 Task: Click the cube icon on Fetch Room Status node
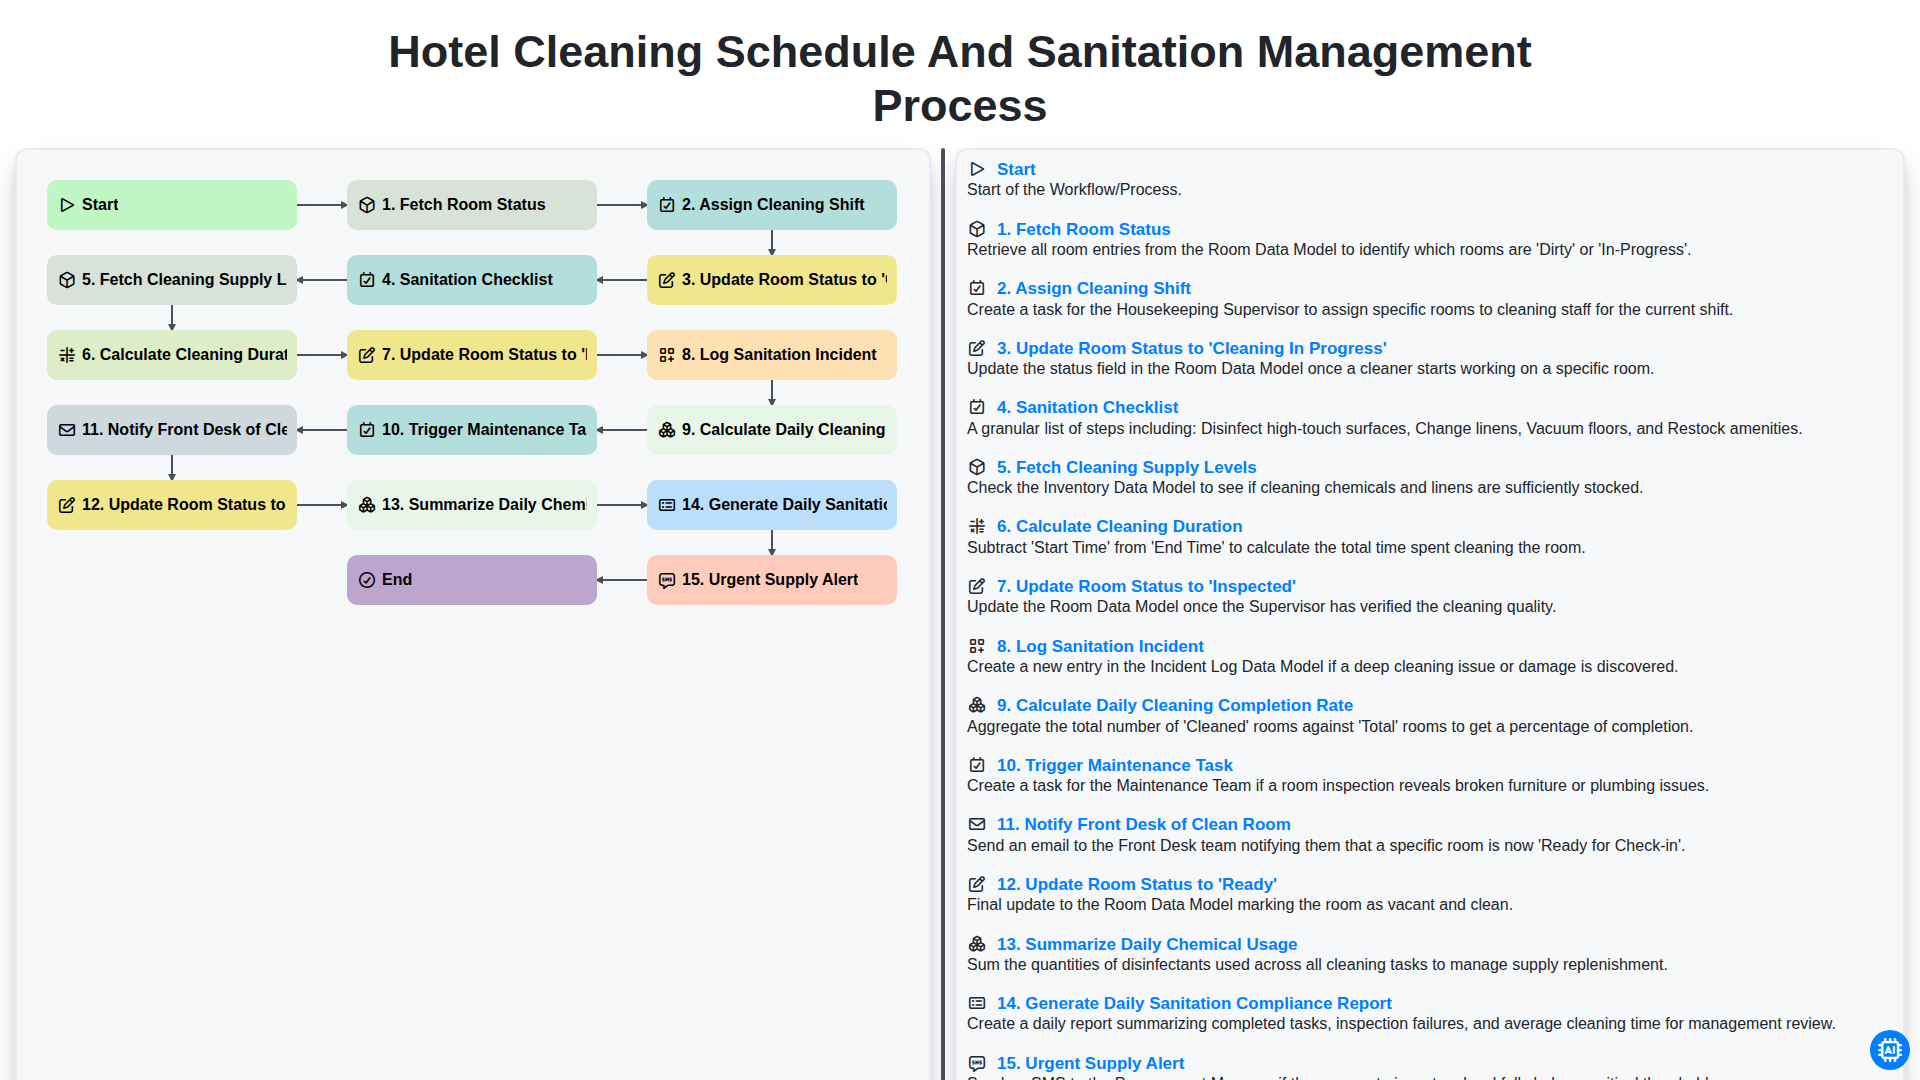click(367, 205)
